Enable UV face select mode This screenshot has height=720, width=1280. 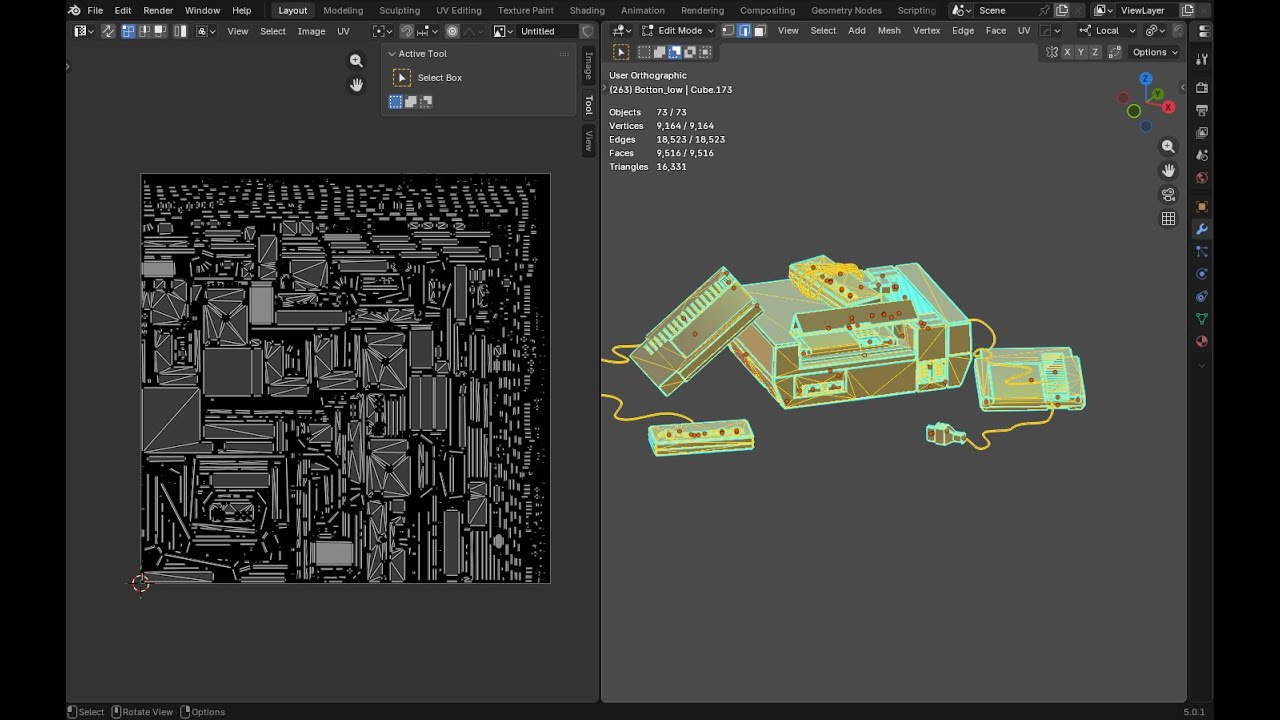(x=160, y=31)
